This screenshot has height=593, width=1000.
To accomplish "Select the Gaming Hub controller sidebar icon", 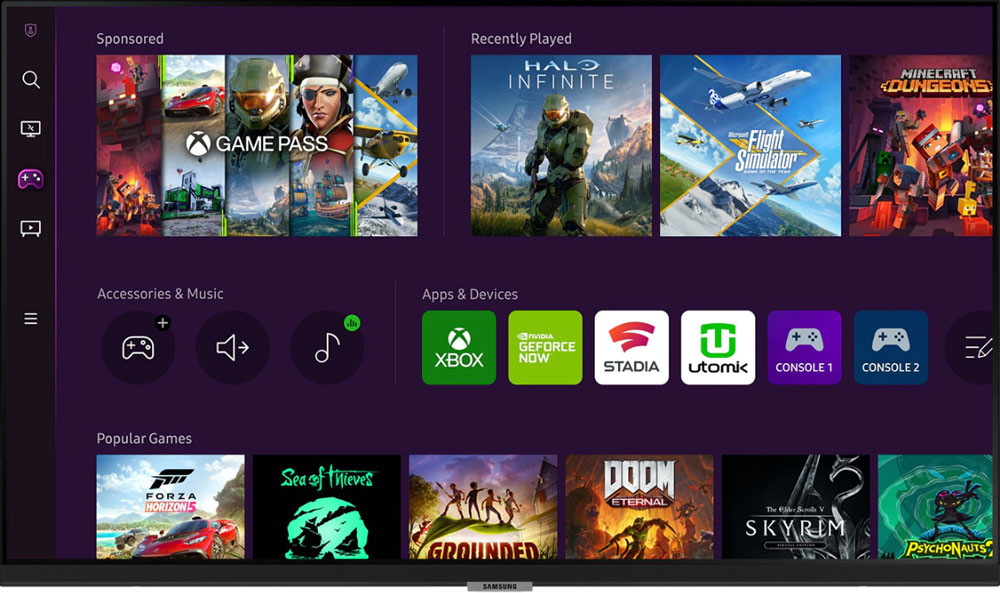I will tap(31, 179).
